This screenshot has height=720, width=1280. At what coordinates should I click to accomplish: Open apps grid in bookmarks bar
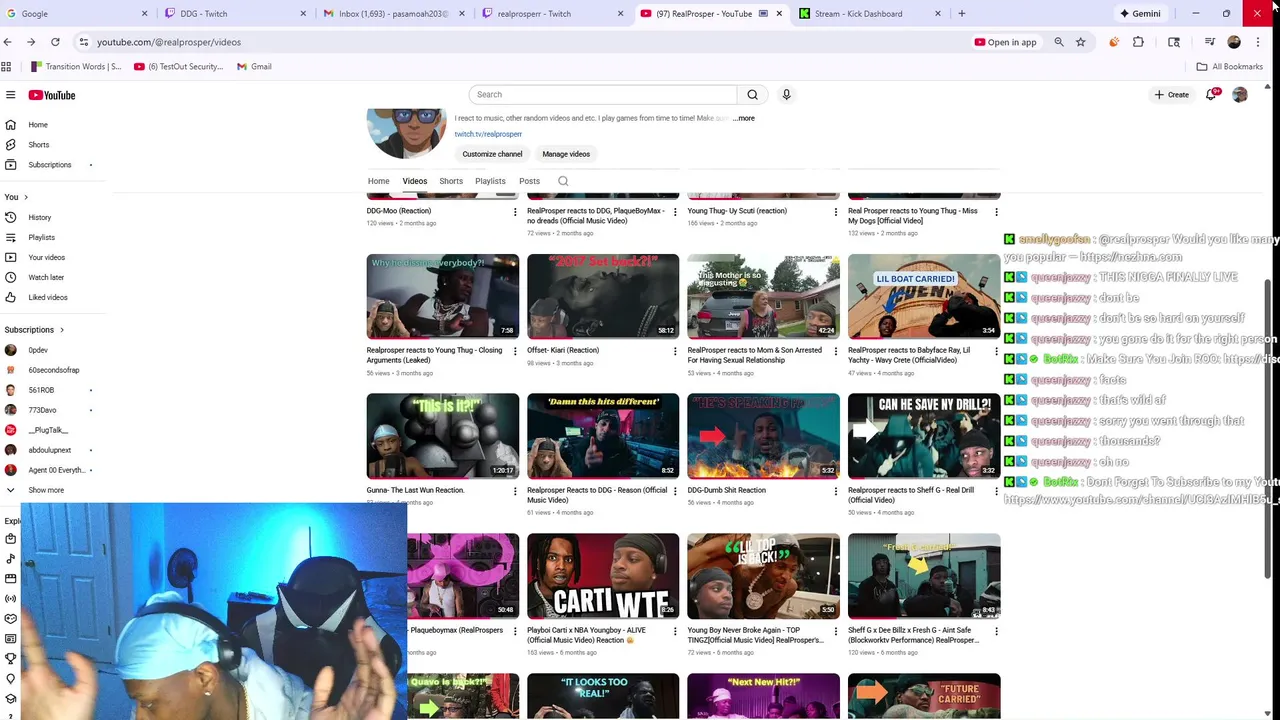coord(6,67)
